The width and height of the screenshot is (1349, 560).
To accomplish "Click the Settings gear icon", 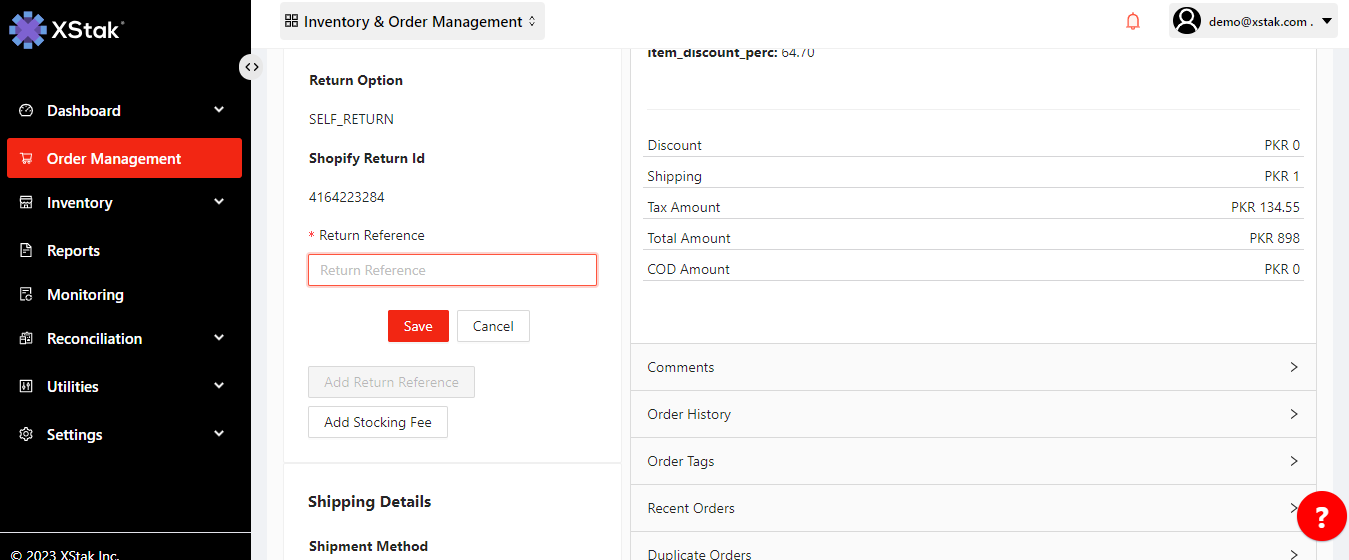I will point(27,435).
